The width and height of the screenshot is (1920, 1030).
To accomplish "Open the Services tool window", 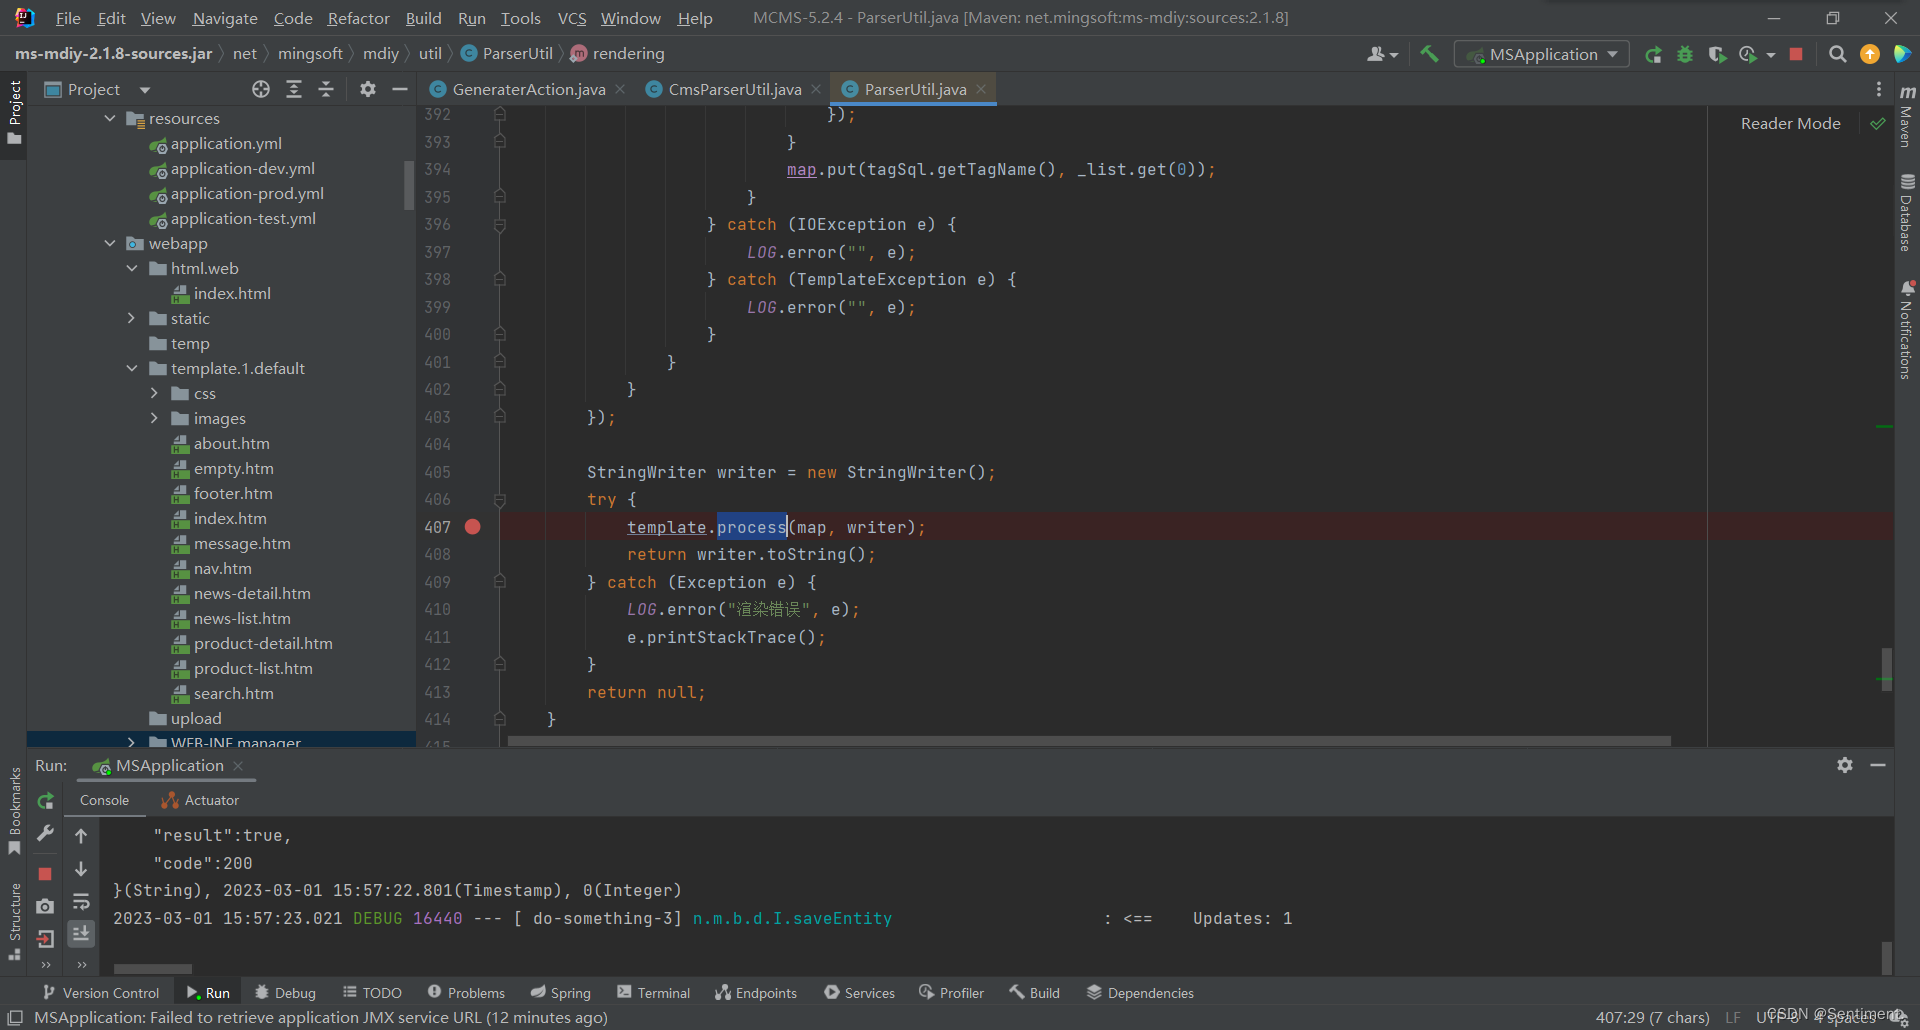I will tap(859, 992).
